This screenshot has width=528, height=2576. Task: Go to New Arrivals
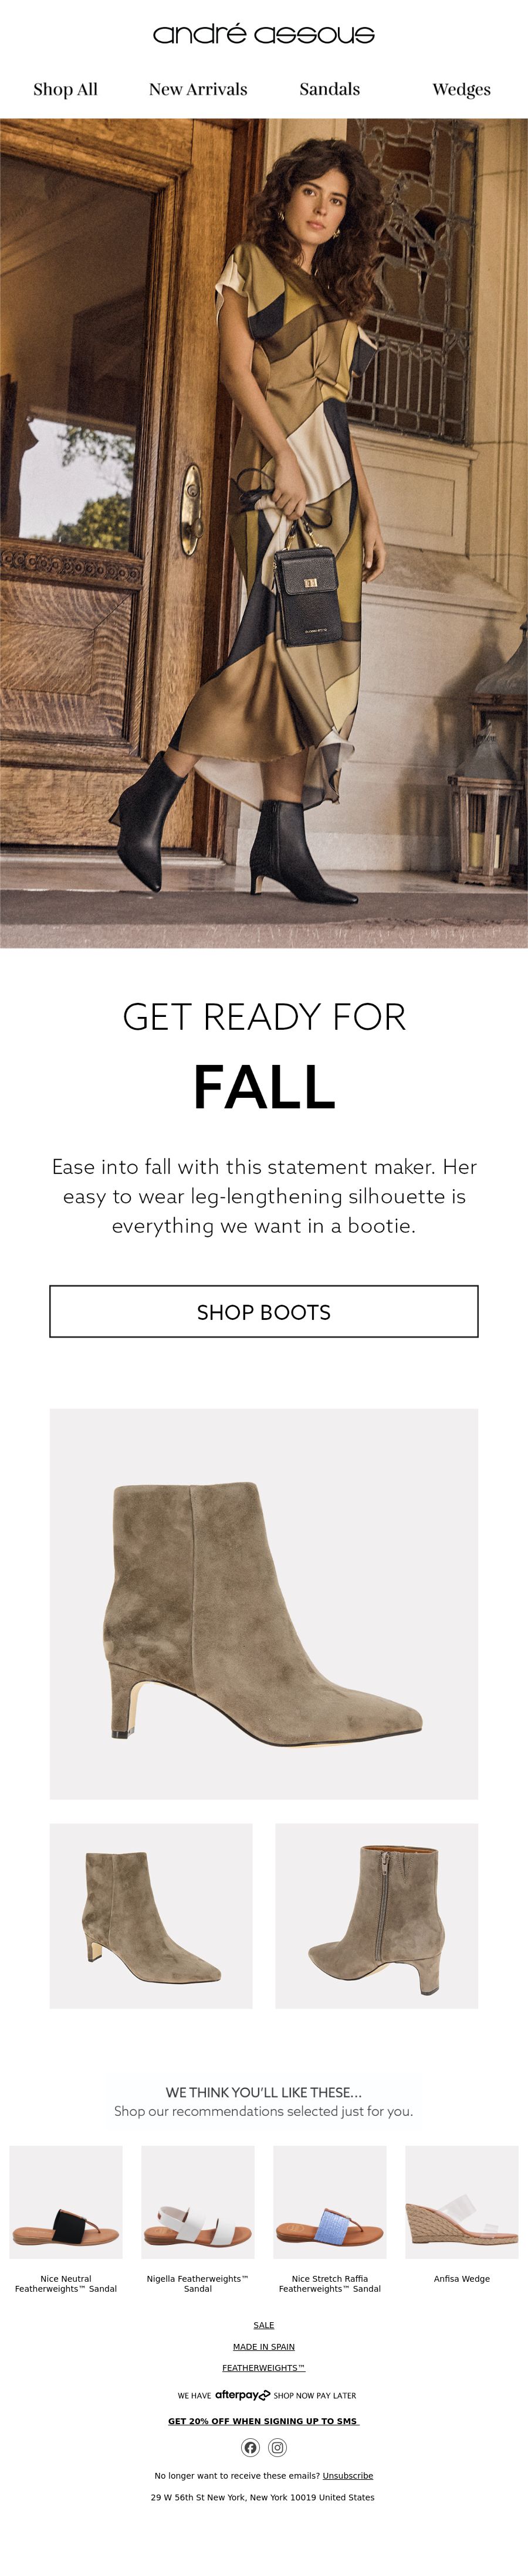(x=198, y=89)
